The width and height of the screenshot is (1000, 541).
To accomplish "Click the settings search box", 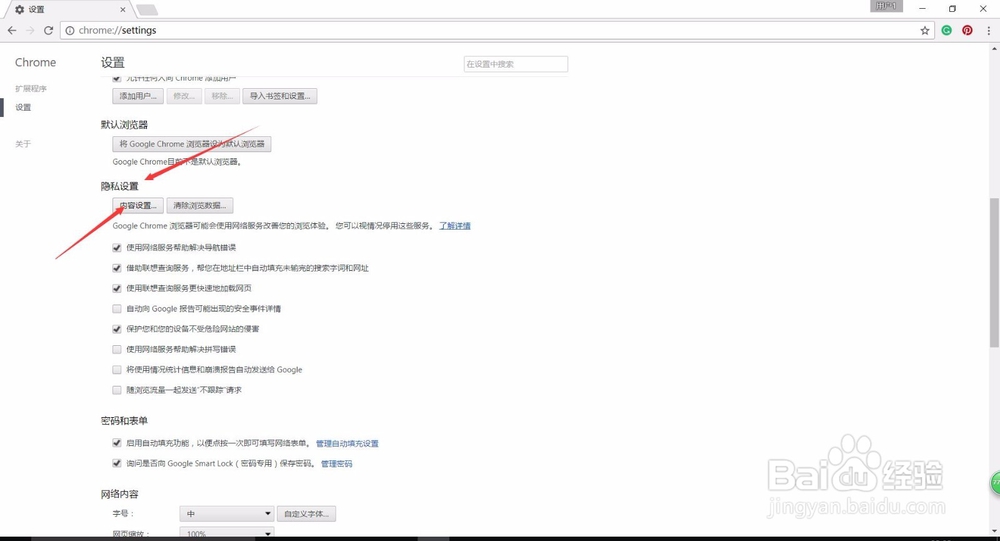I will click(515, 64).
